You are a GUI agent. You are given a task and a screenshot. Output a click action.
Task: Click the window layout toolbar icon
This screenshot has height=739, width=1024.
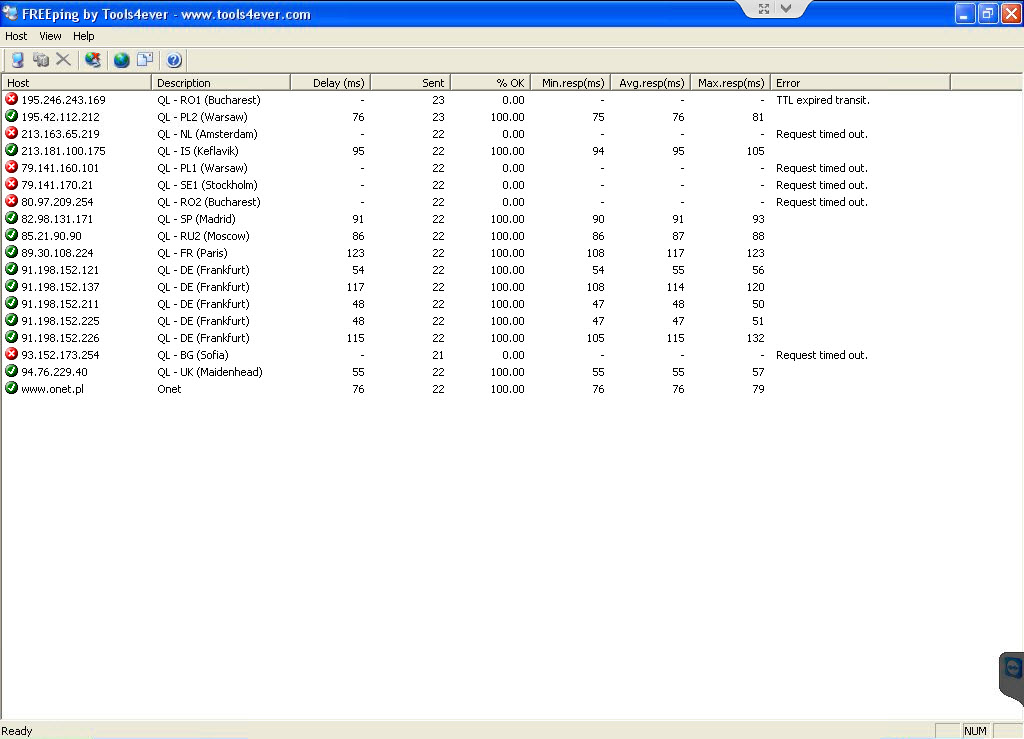(x=145, y=60)
